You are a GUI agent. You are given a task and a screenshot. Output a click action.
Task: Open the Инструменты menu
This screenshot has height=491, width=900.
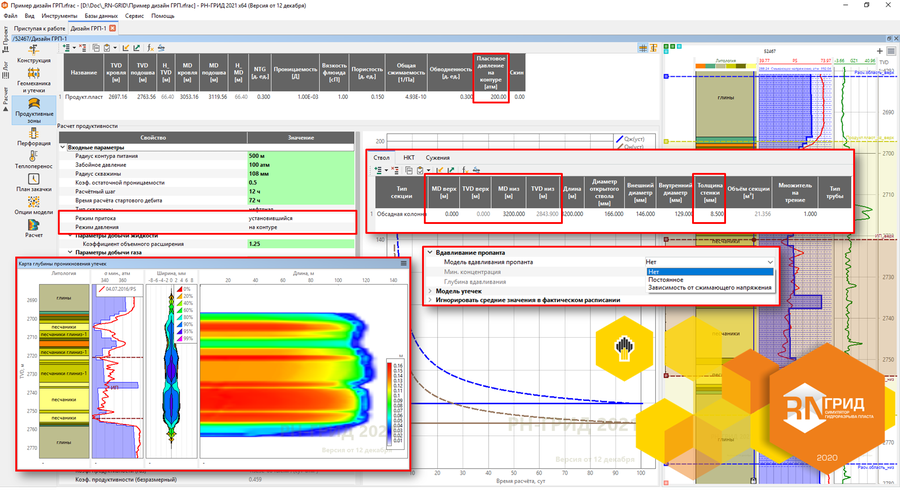pos(60,17)
